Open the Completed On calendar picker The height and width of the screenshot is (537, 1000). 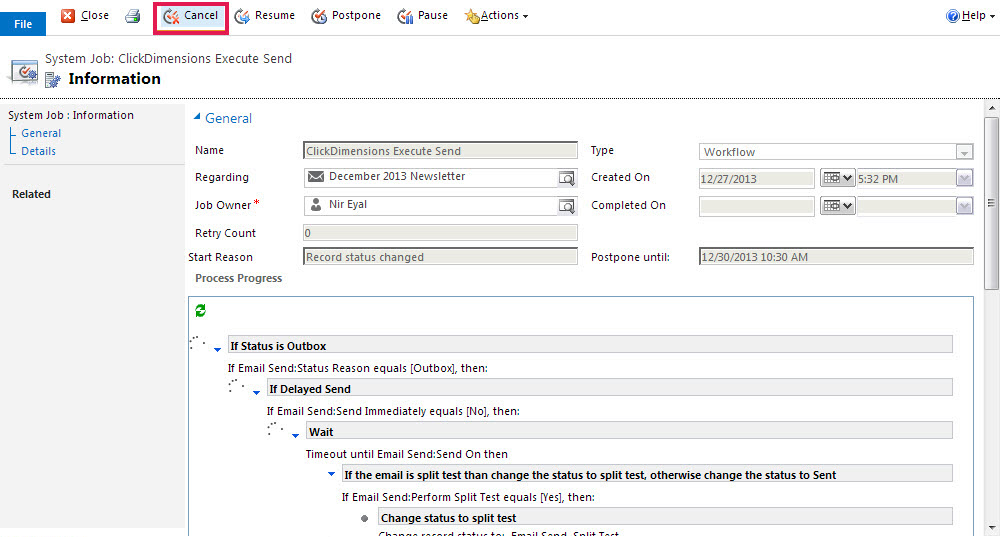point(837,206)
